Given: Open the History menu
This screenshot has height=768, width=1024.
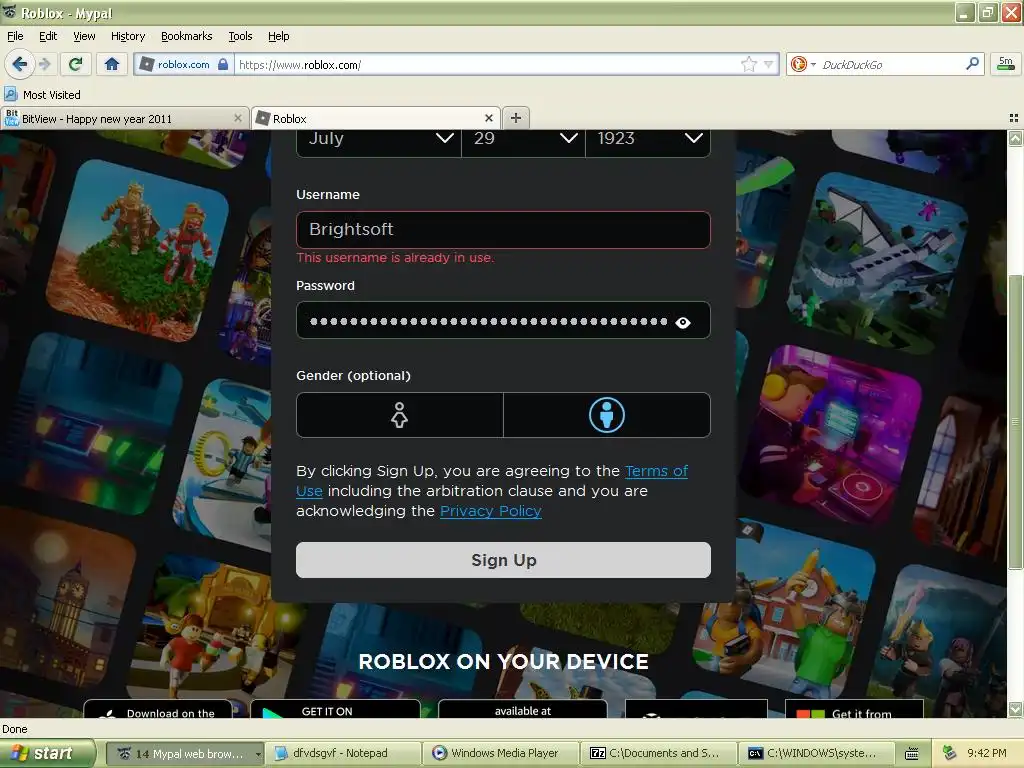Looking at the screenshot, I should tap(127, 36).
